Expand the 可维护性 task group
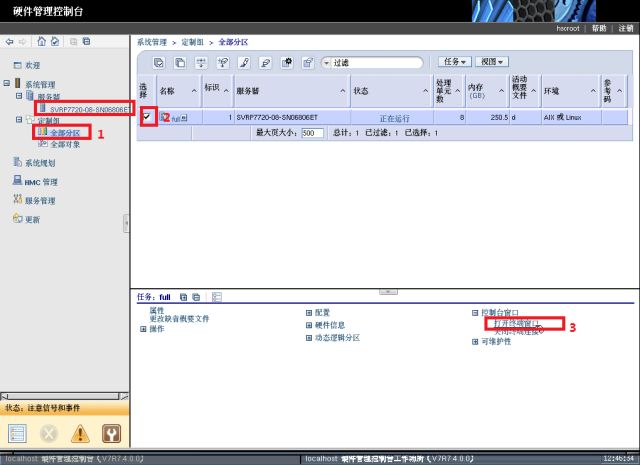The width and height of the screenshot is (640, 465). point(475,342)
